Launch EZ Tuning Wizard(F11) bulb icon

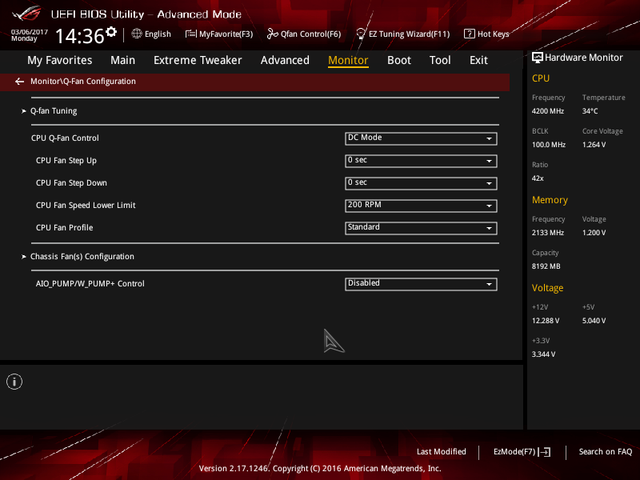coord(360,34)
